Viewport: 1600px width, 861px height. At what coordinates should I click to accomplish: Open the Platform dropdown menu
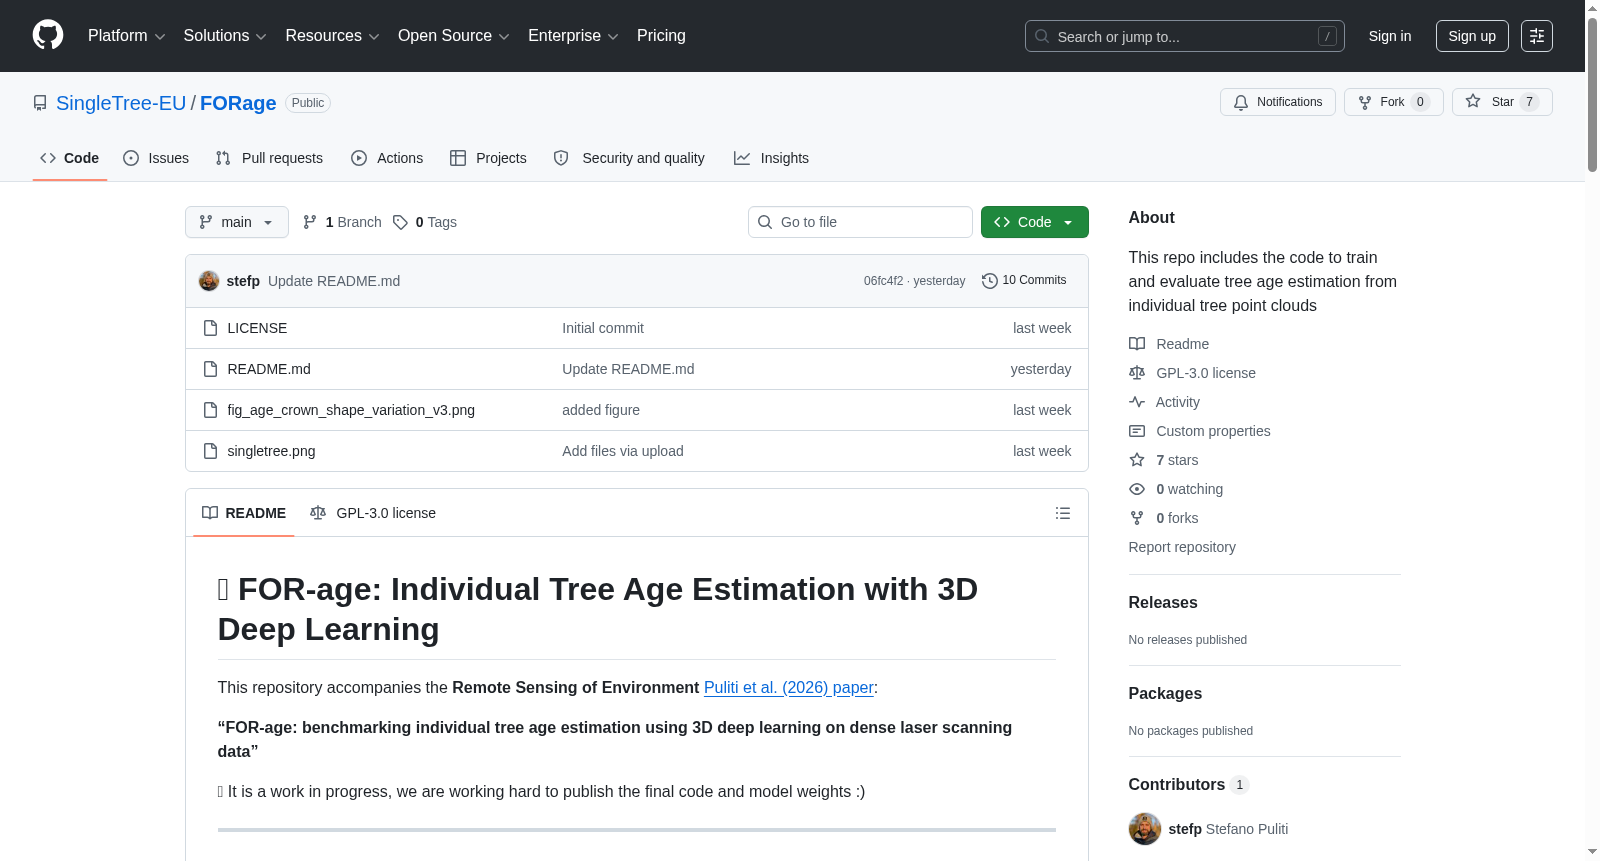pos(126,36)
